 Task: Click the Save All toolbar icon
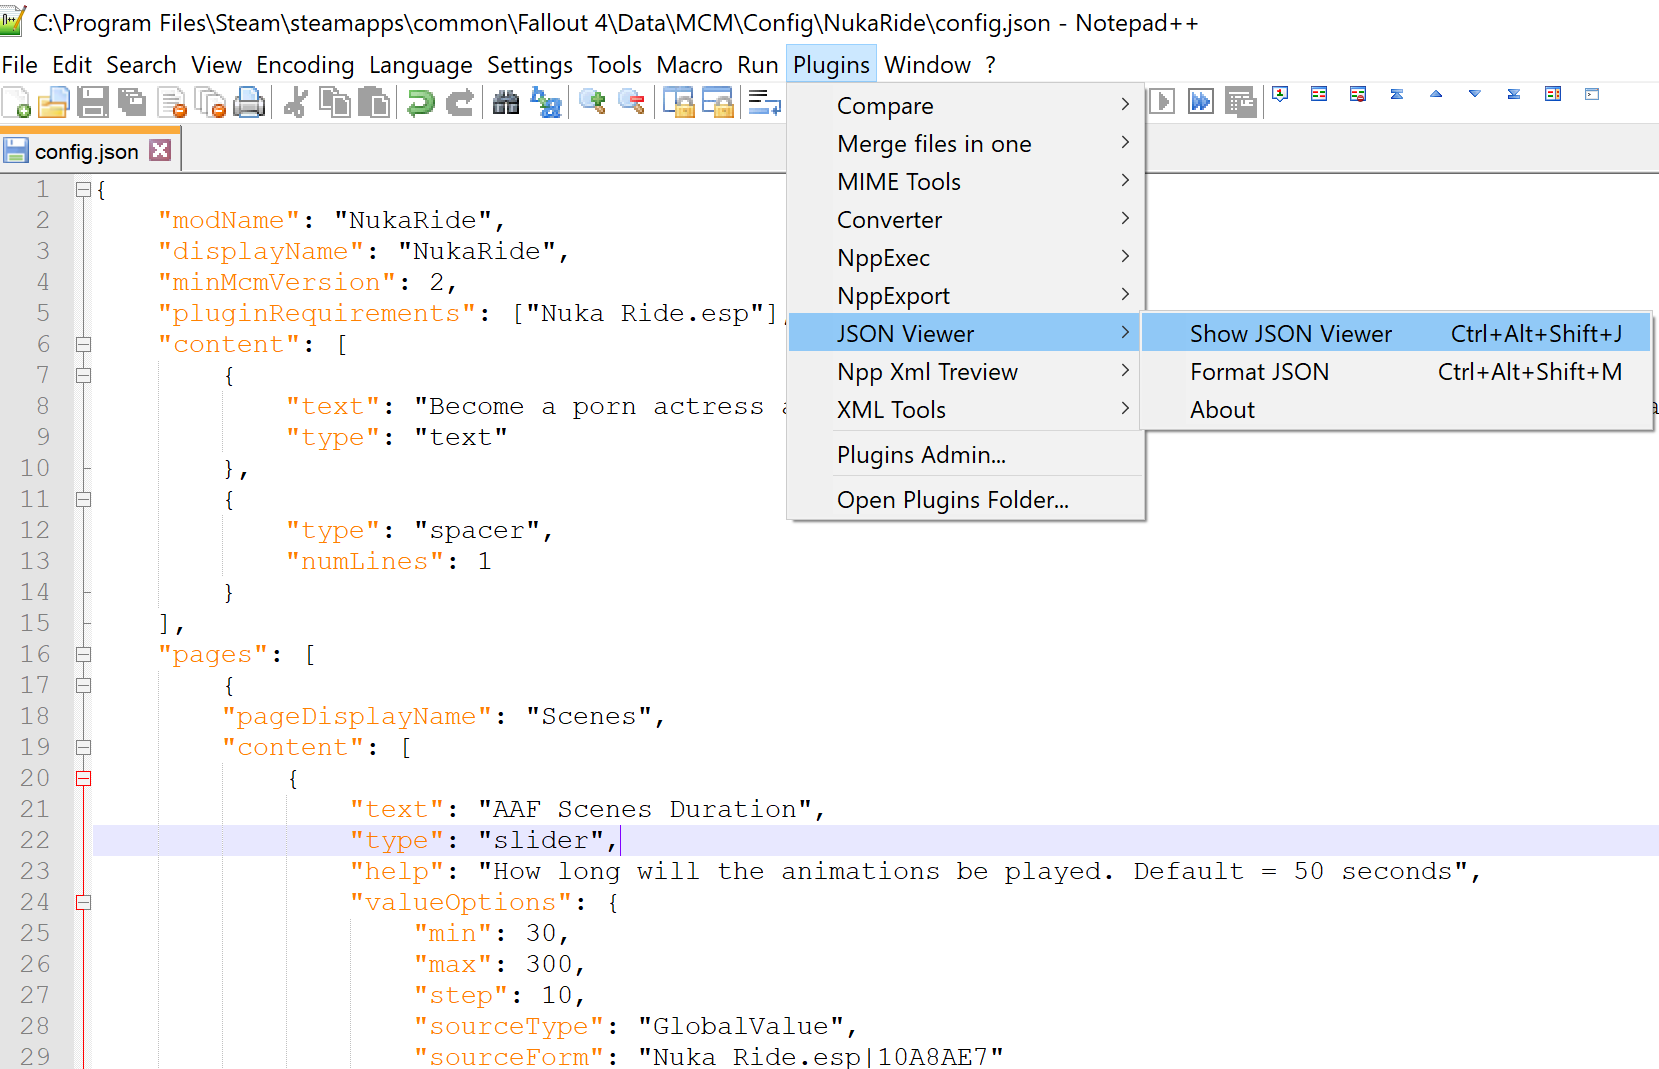[x=131, y=103]
